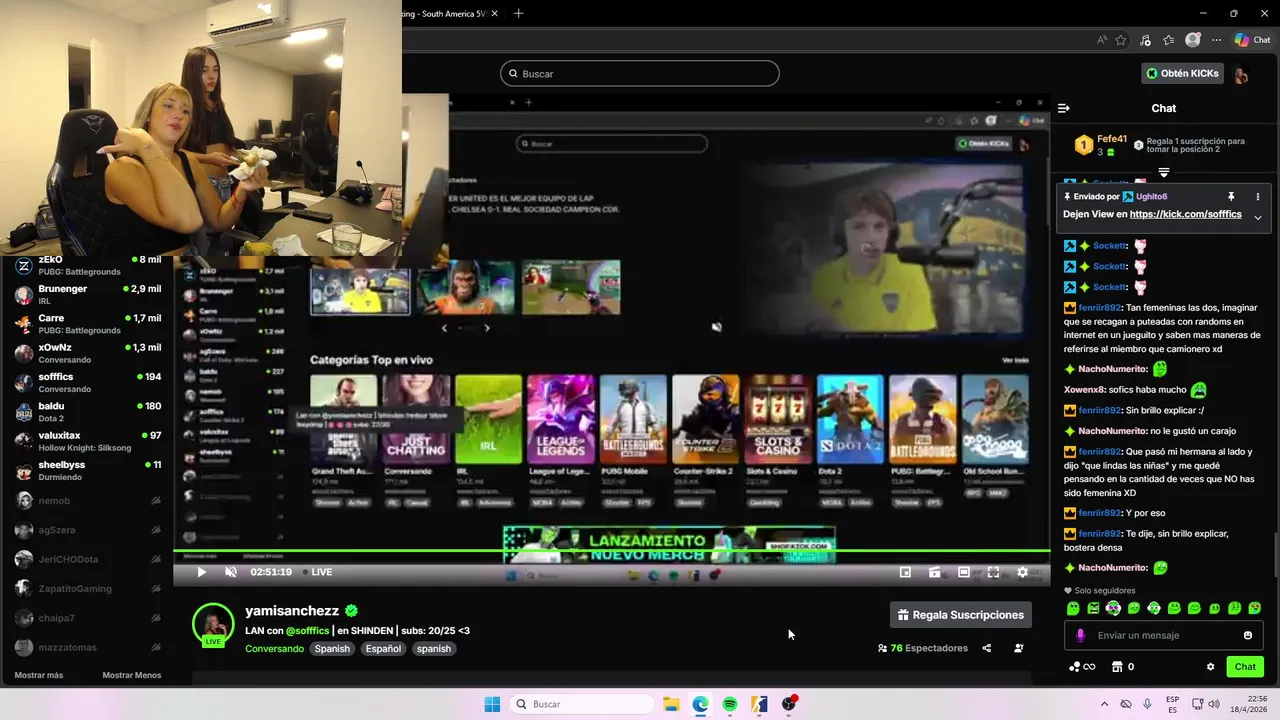This screenshot has width=1280, height=720.
Task: Expand the gift leaderboard handle
Action: point(1163,172)
